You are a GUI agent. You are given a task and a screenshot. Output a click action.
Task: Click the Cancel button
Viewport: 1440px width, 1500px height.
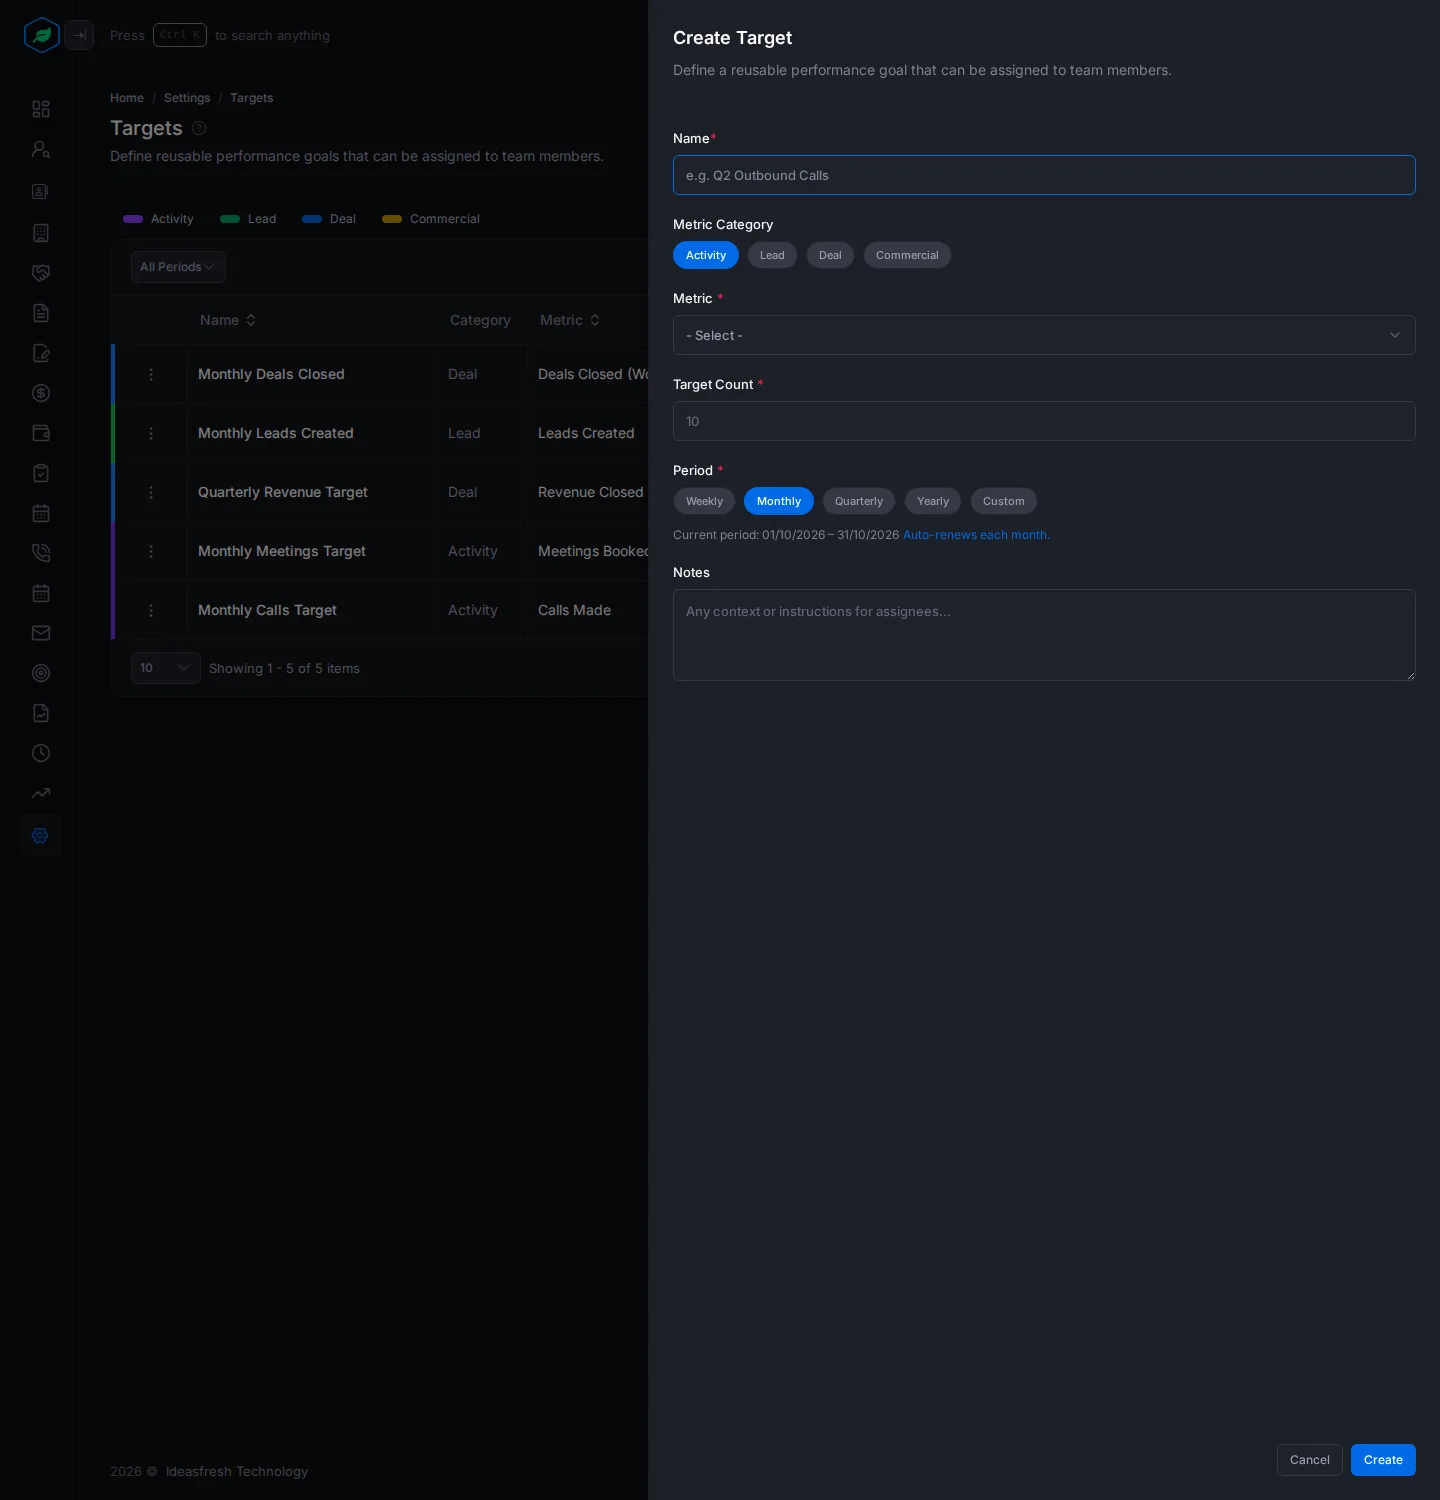coord(1310,1460)
